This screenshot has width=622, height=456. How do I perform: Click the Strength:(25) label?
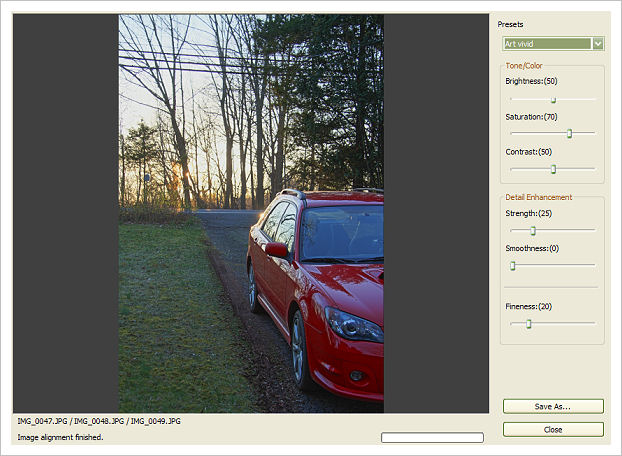[528, 213]
